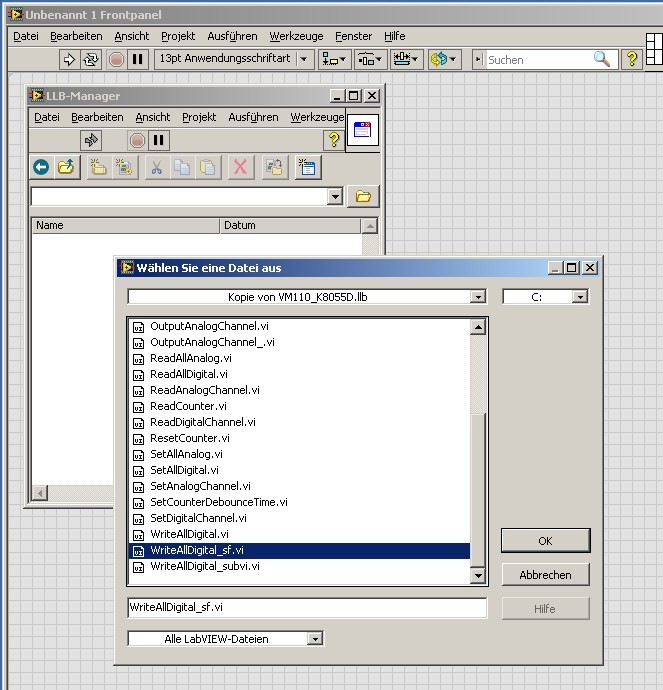Open the Datei menu in Frontpanel
Screen dimensions: 663x690
(x=26, y=36)
